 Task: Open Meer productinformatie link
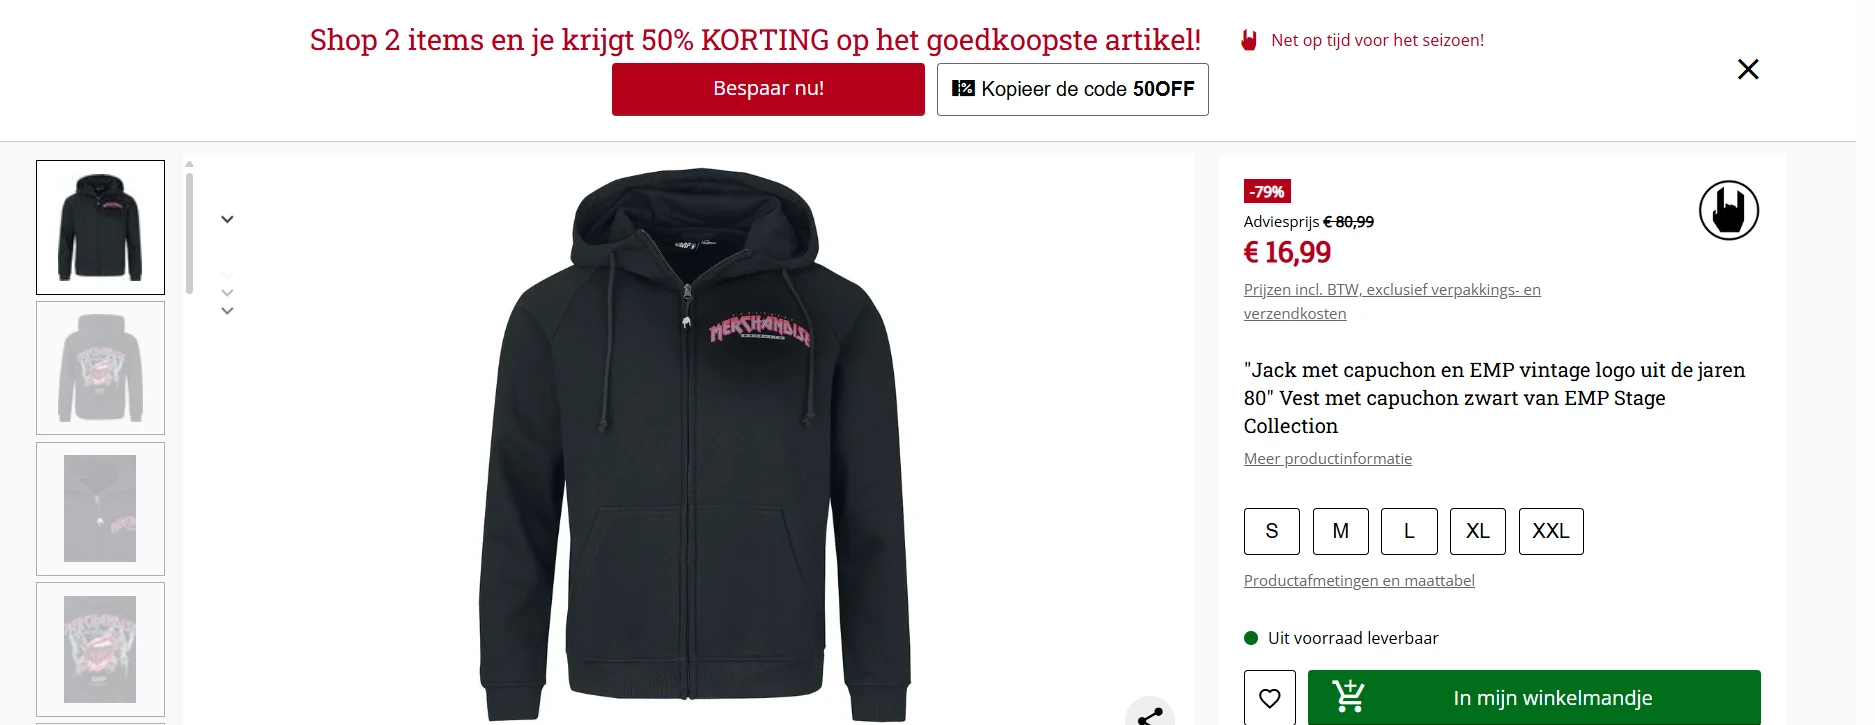point(1328,459)
